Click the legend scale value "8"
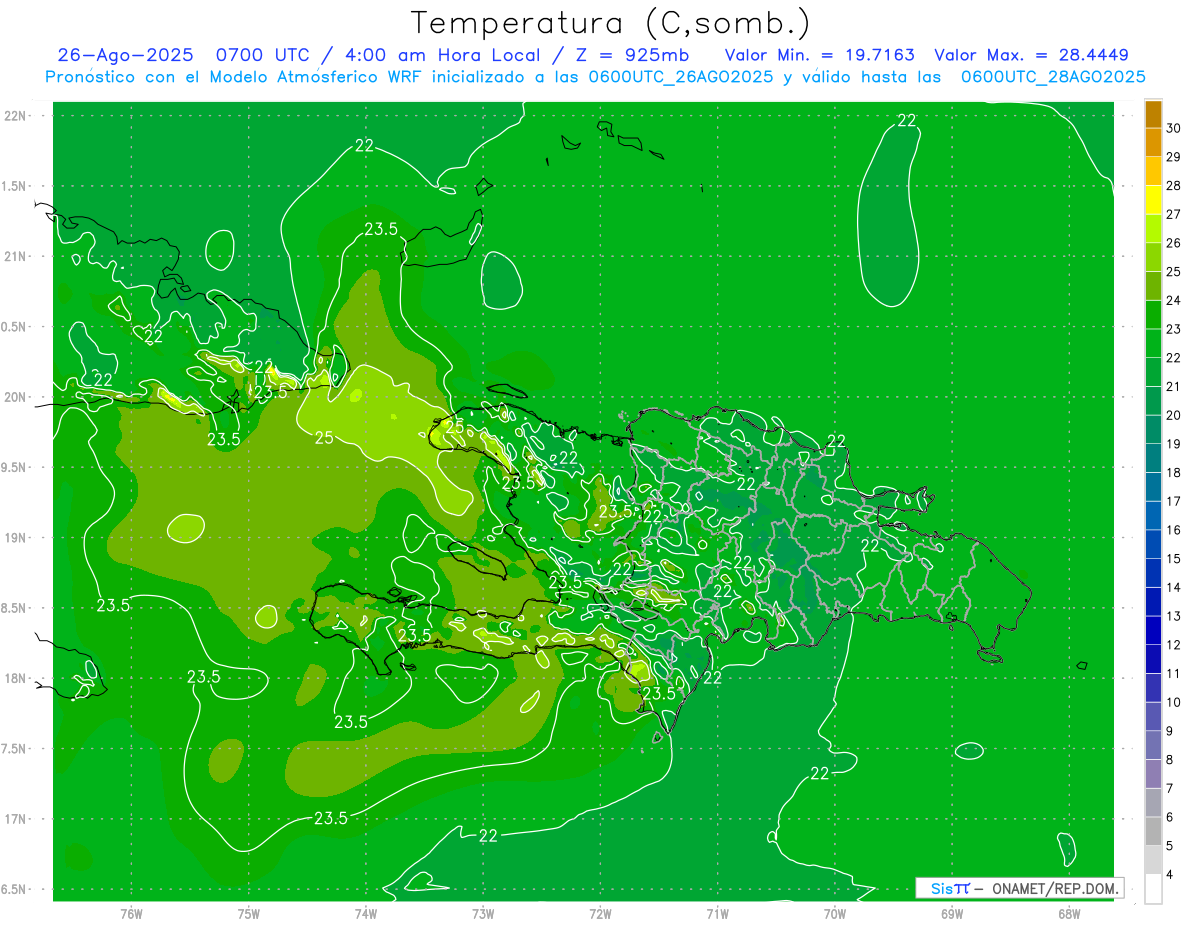The width and height of the screenshot is (1200, 927). (x=1170, y=760)
